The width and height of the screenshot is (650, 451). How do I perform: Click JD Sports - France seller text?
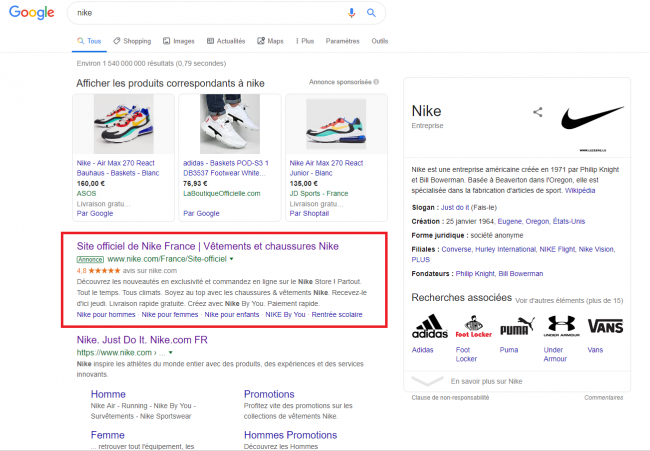pyautogui.click(x=319, y=194)
